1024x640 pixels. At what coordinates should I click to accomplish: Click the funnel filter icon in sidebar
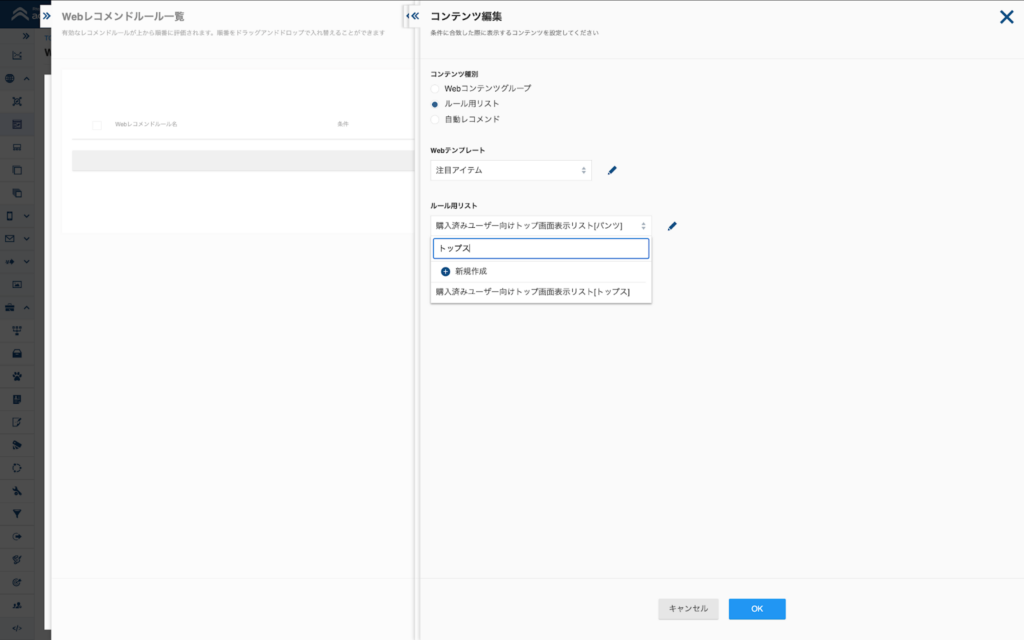point(17,513)
